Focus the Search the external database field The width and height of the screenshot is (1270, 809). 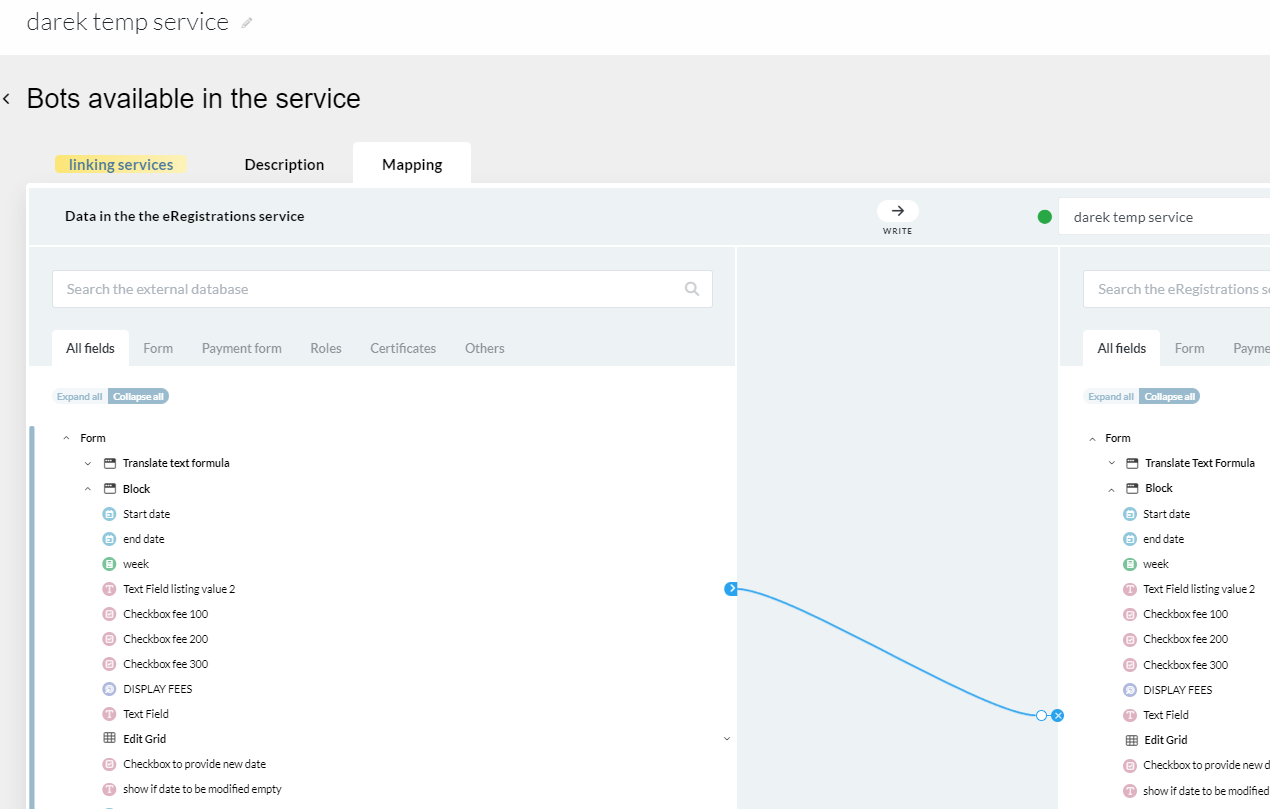pyautogui.click(x=382, y=289)
